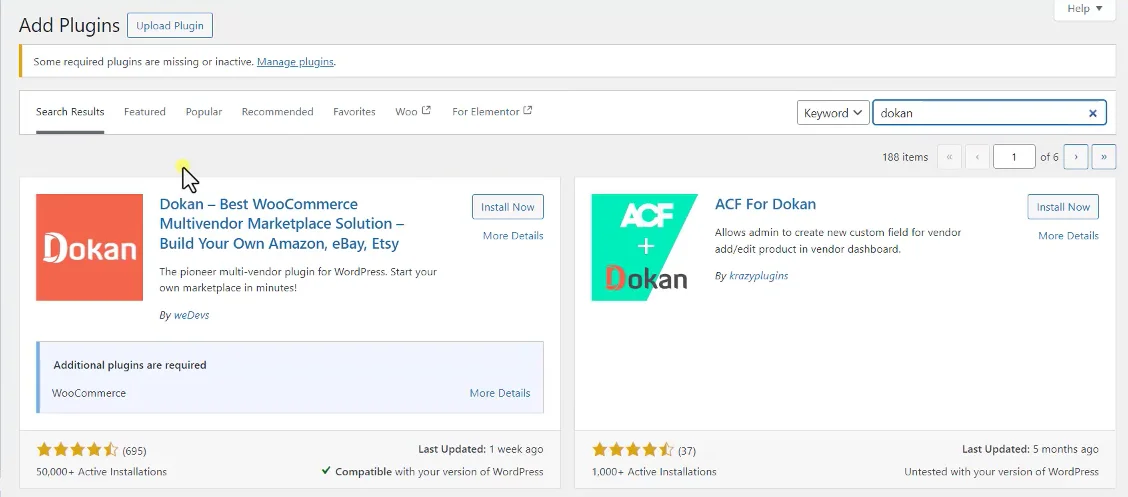Viewport: 1128px width, 497px height.
Task: Open the ACF For Dokan title link
Action: 765,204
